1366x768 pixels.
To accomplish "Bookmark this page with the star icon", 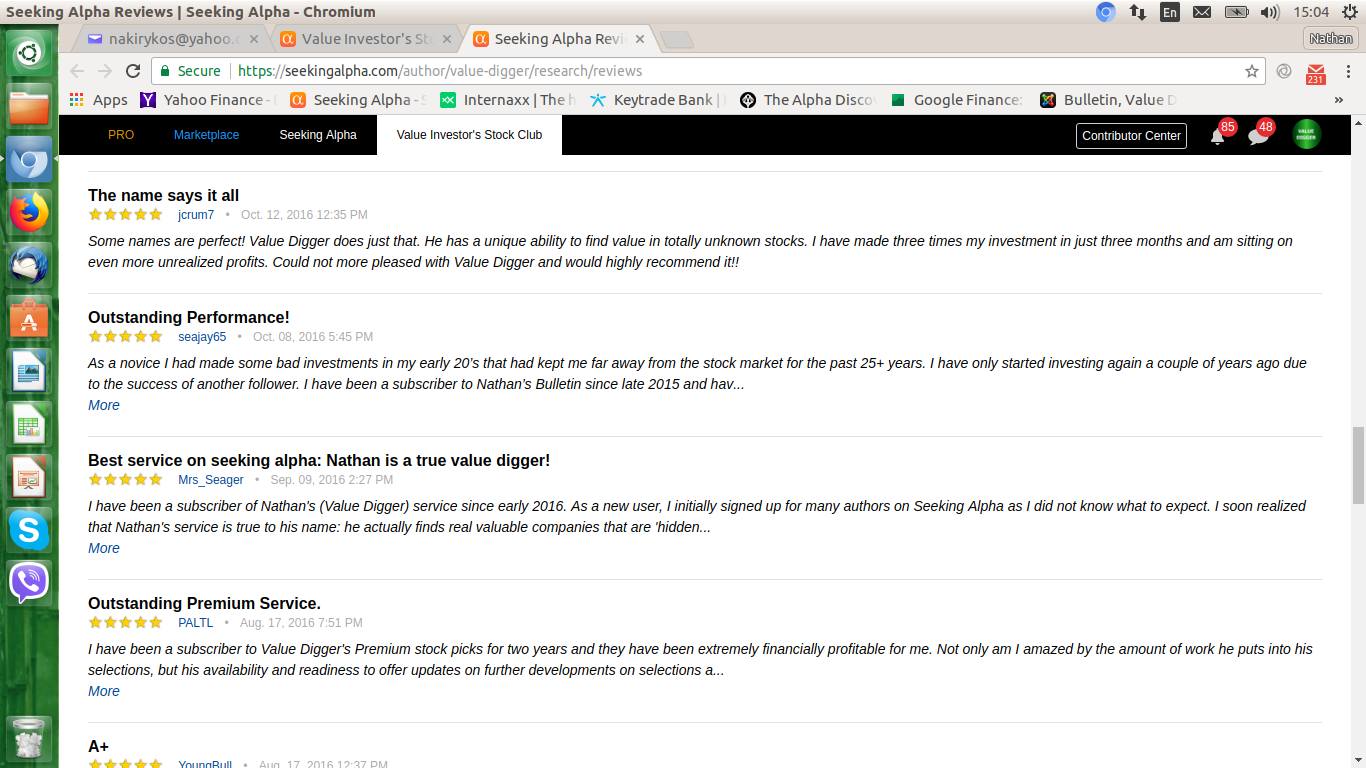I will [1251, 71].
